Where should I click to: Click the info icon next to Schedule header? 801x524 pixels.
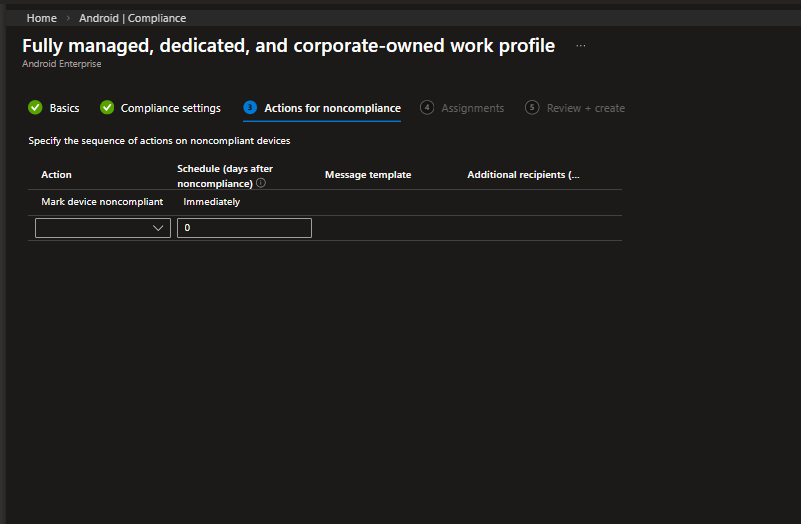(261, 184)
